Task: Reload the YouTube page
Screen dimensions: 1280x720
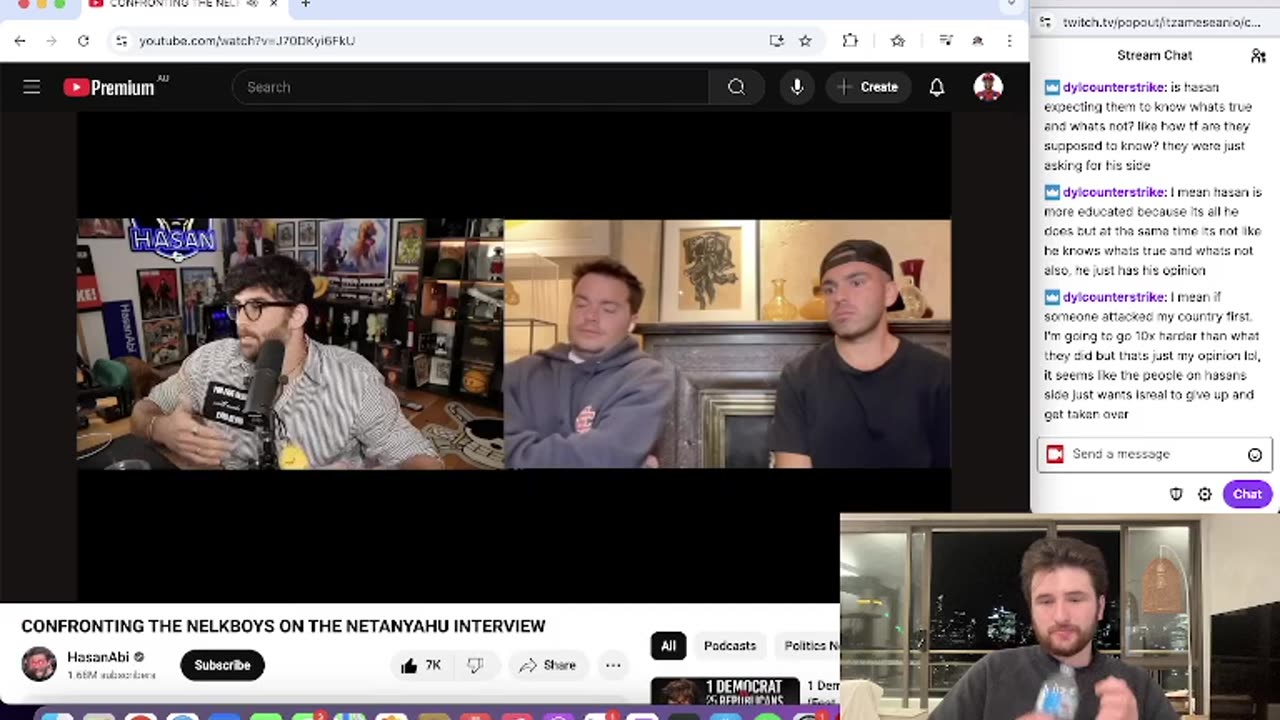Action: pyautogui.click(x=83, y=41)
